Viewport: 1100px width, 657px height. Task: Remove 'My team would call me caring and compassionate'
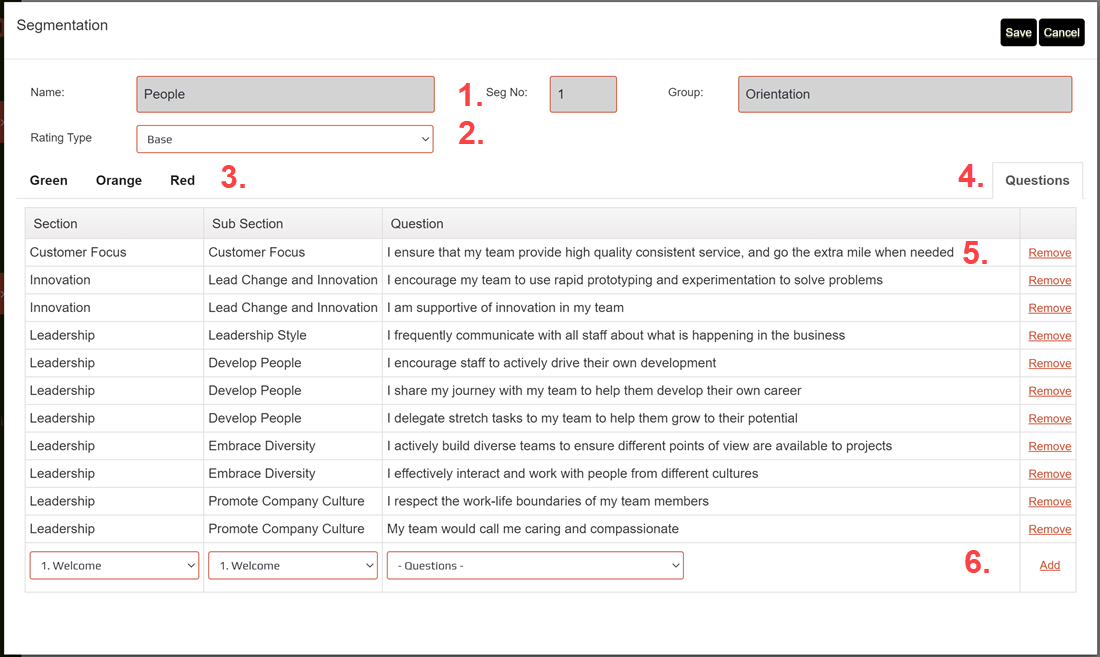[1049, 528]
